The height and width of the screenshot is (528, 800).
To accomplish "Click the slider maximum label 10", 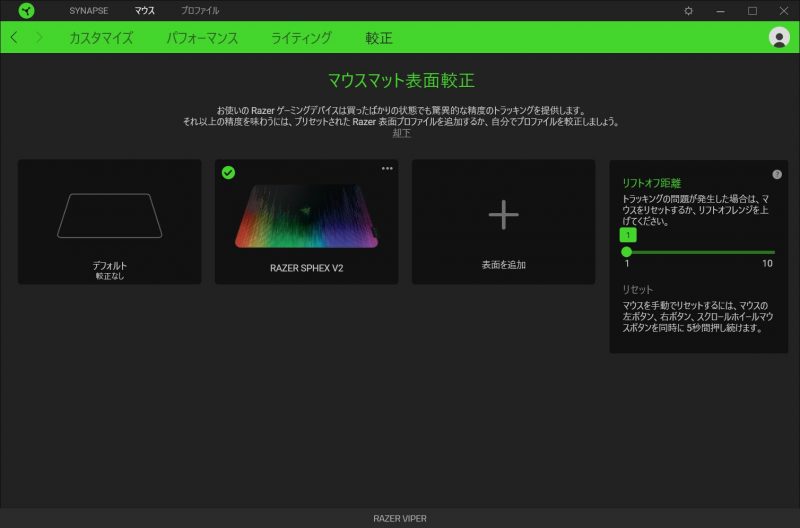I will tap(767, 263).
